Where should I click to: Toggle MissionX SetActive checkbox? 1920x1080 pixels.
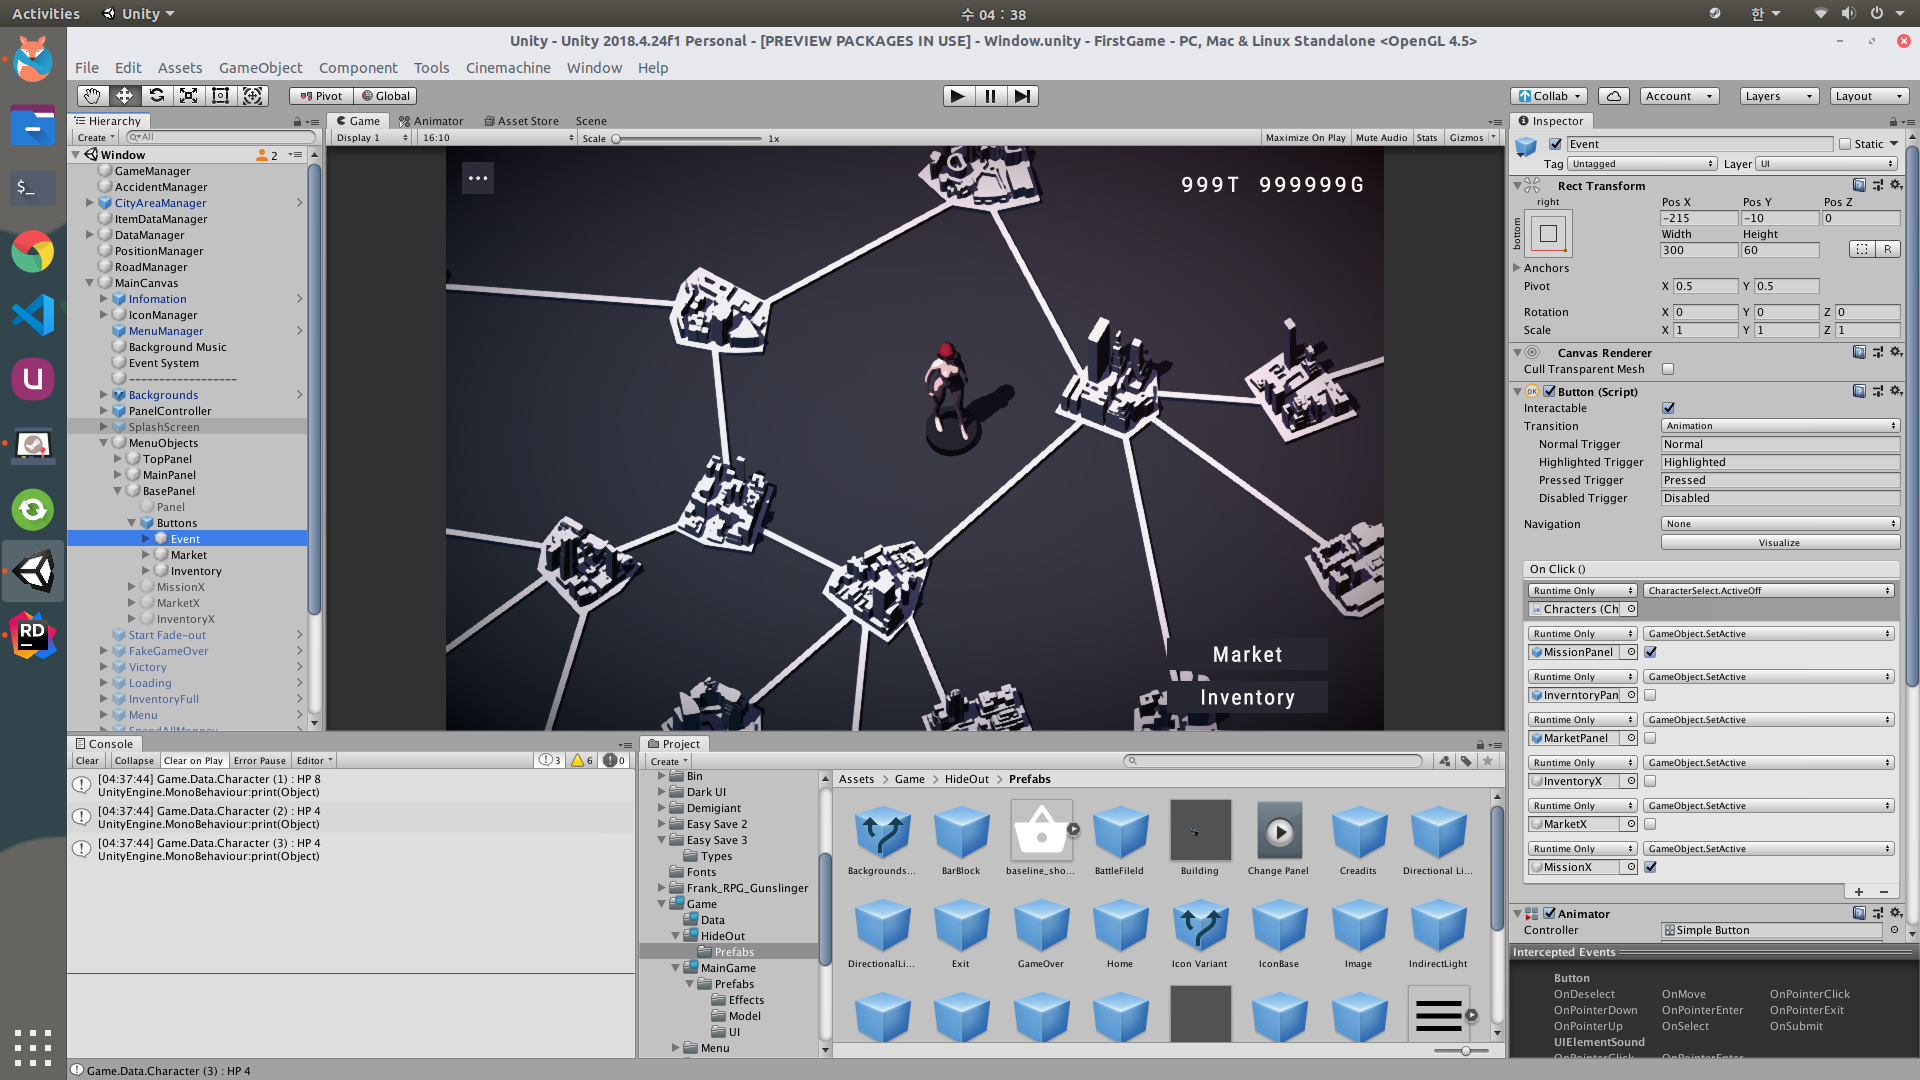[x=1651, y=867]
